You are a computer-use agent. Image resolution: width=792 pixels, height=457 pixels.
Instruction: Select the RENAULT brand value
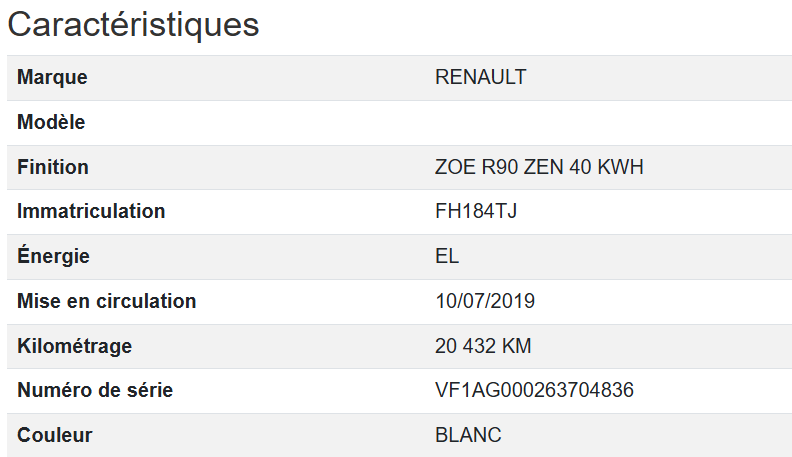480,78
